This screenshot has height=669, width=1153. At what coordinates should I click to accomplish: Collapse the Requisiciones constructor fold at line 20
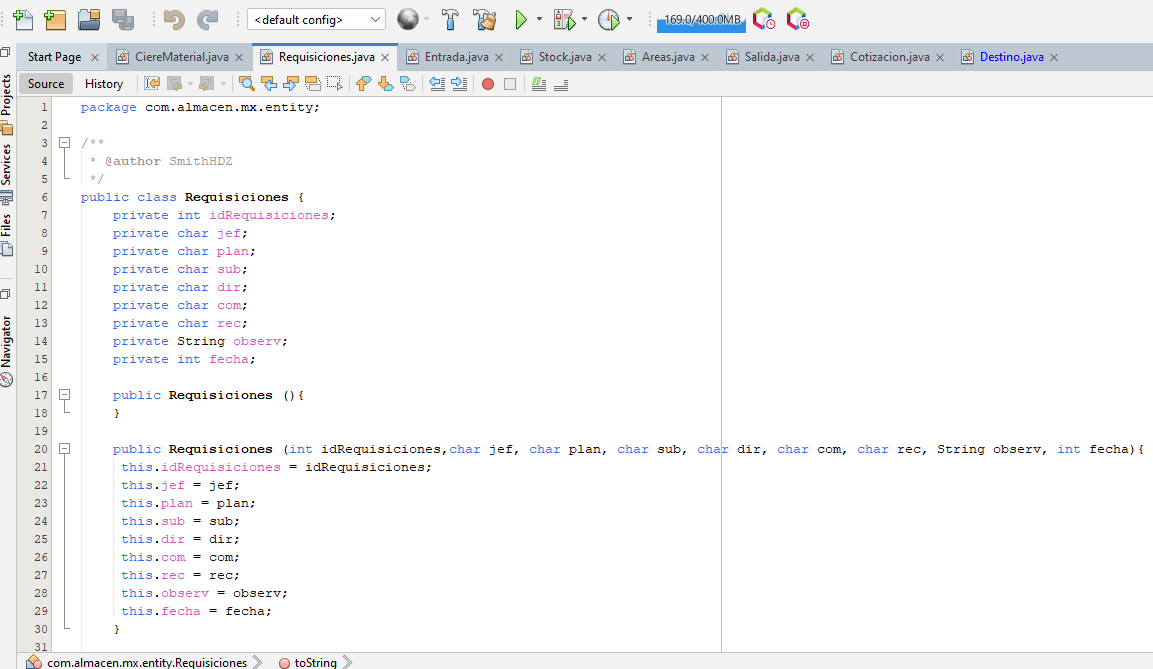(65, 449)
